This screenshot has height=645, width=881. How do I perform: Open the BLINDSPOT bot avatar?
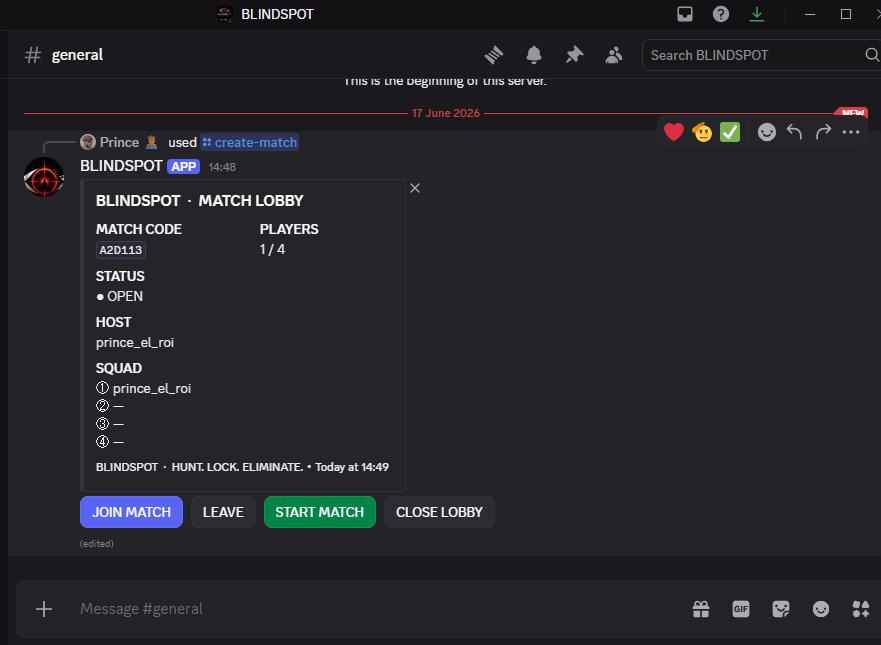pyautogui.click(x=44, y=177)
